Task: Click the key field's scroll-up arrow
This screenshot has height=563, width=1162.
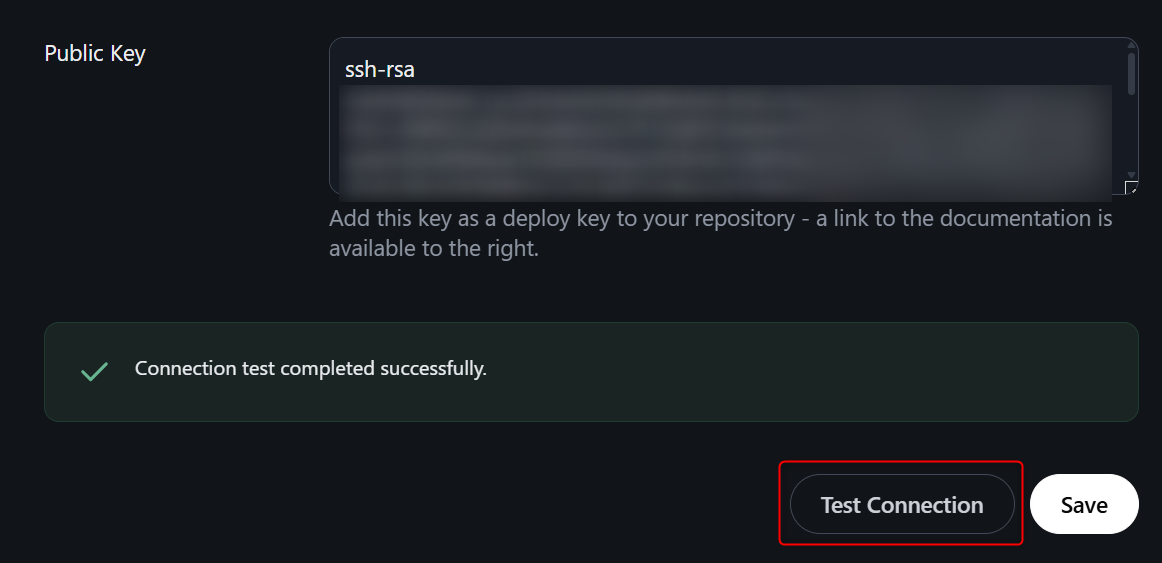Action: (1131, 47)
